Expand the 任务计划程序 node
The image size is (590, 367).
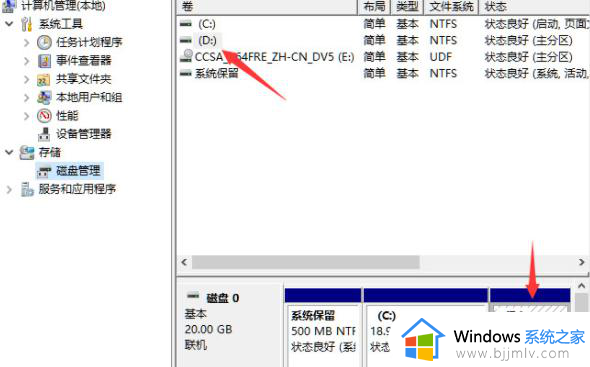[x=26, y=43]
